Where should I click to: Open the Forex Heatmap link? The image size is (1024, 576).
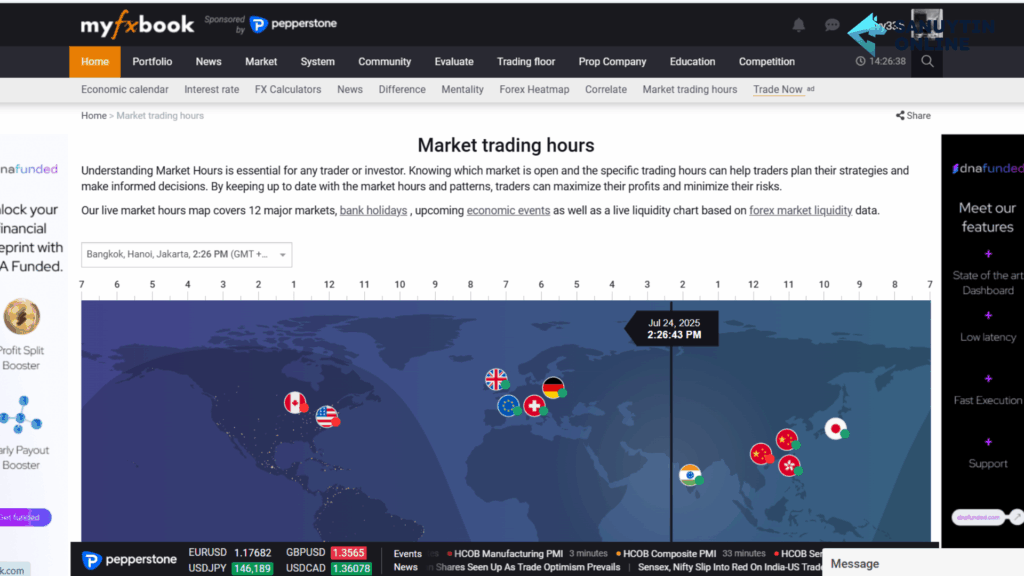point(534,89)
